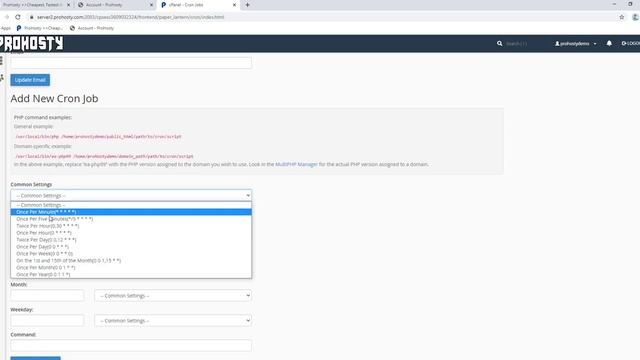
Task: Click the Update Email button
Action: point(30,80)
